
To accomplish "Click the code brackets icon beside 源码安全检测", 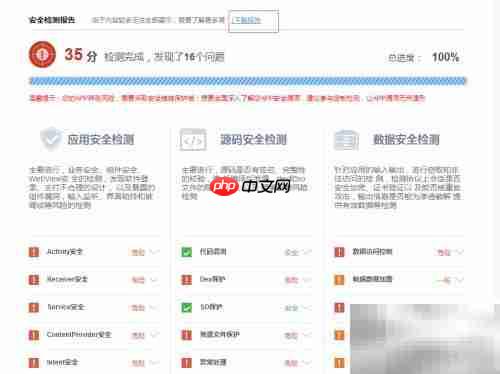I will coord(193,140).
